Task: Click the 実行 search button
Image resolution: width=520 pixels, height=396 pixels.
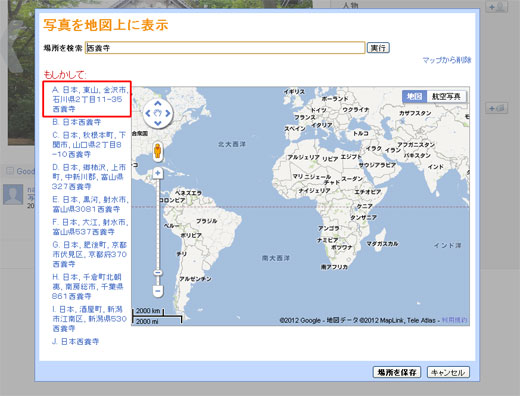Action: 378,48
